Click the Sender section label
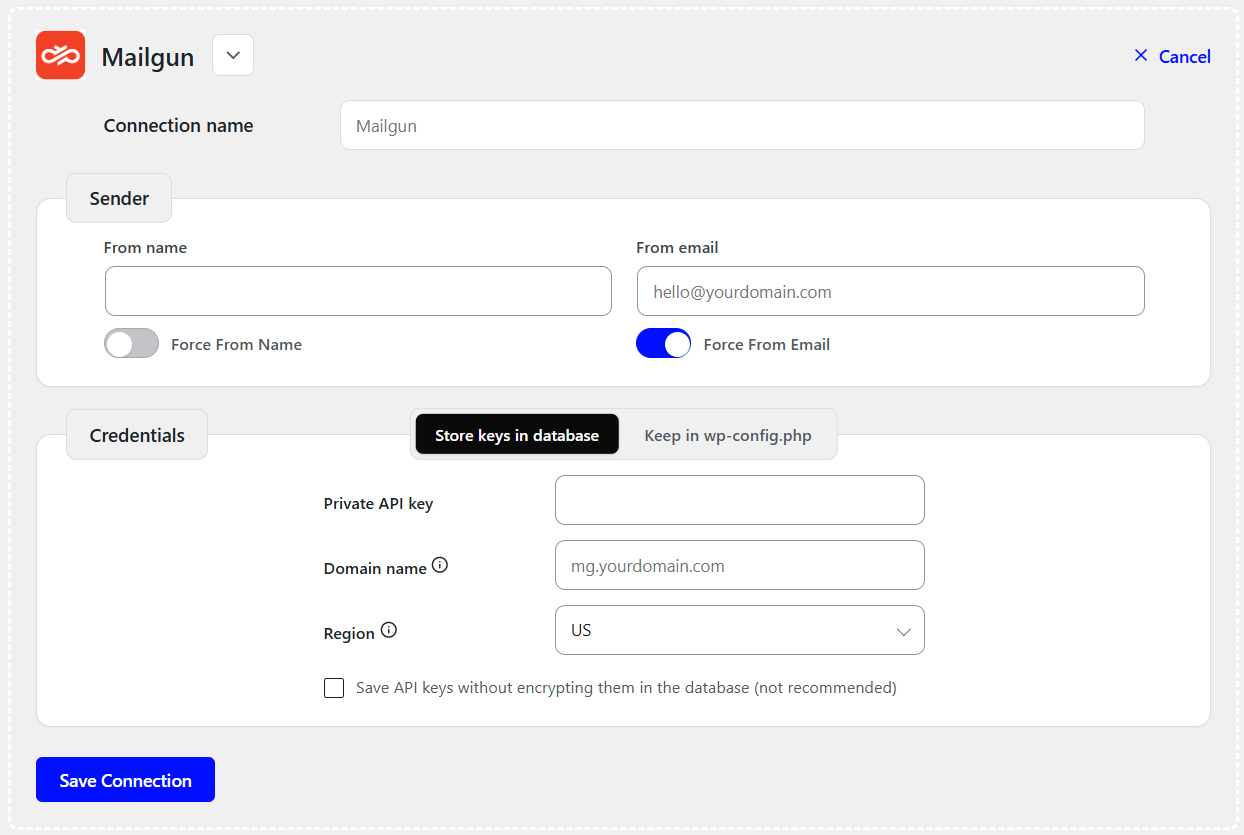1244x835 pixels. point(119,198)
